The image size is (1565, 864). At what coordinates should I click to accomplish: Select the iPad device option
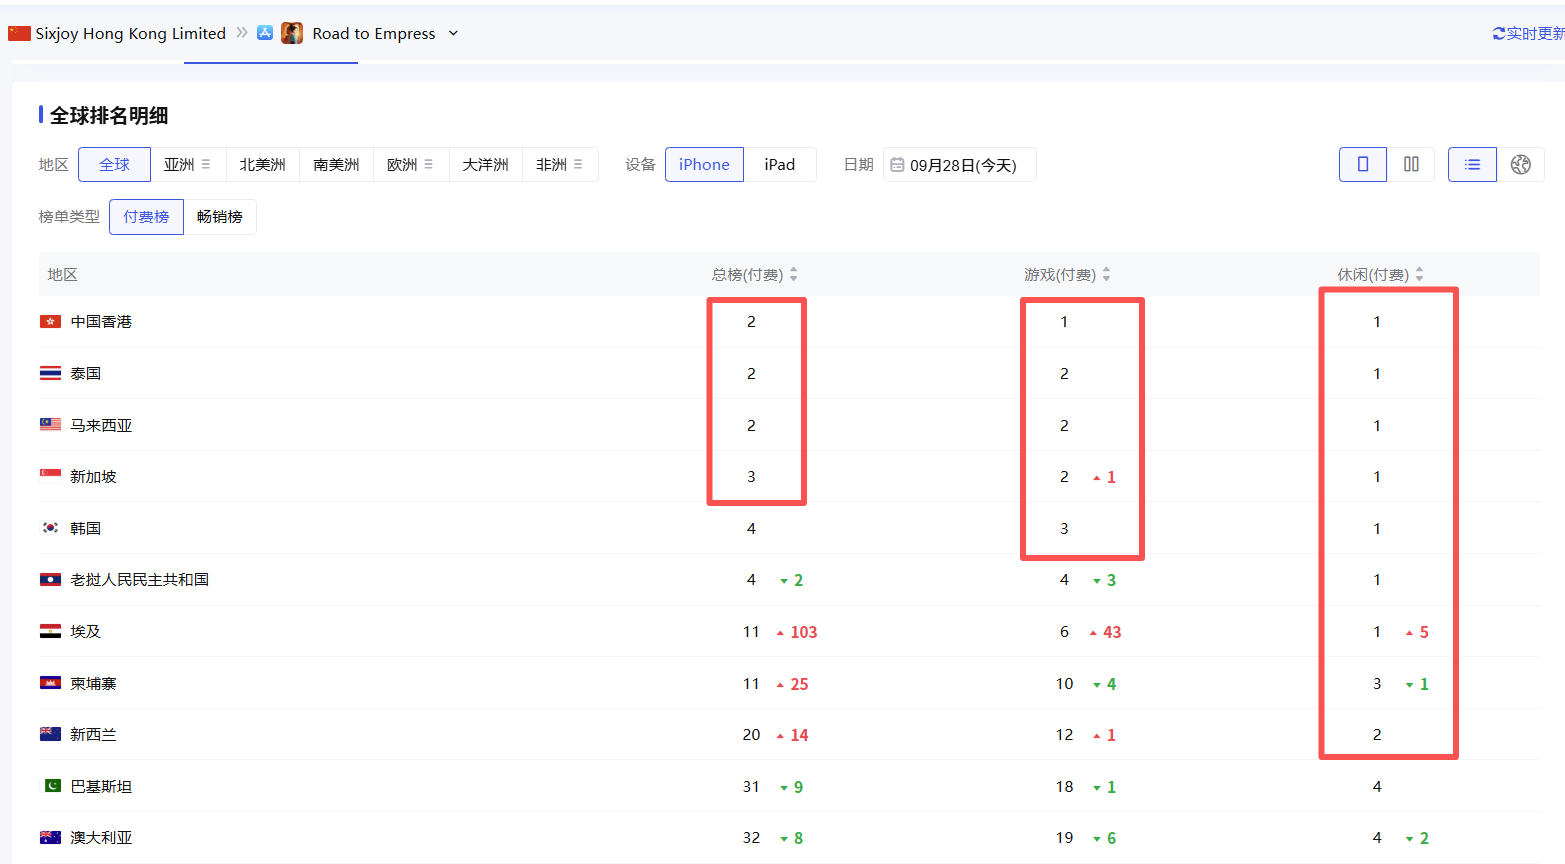779,165
